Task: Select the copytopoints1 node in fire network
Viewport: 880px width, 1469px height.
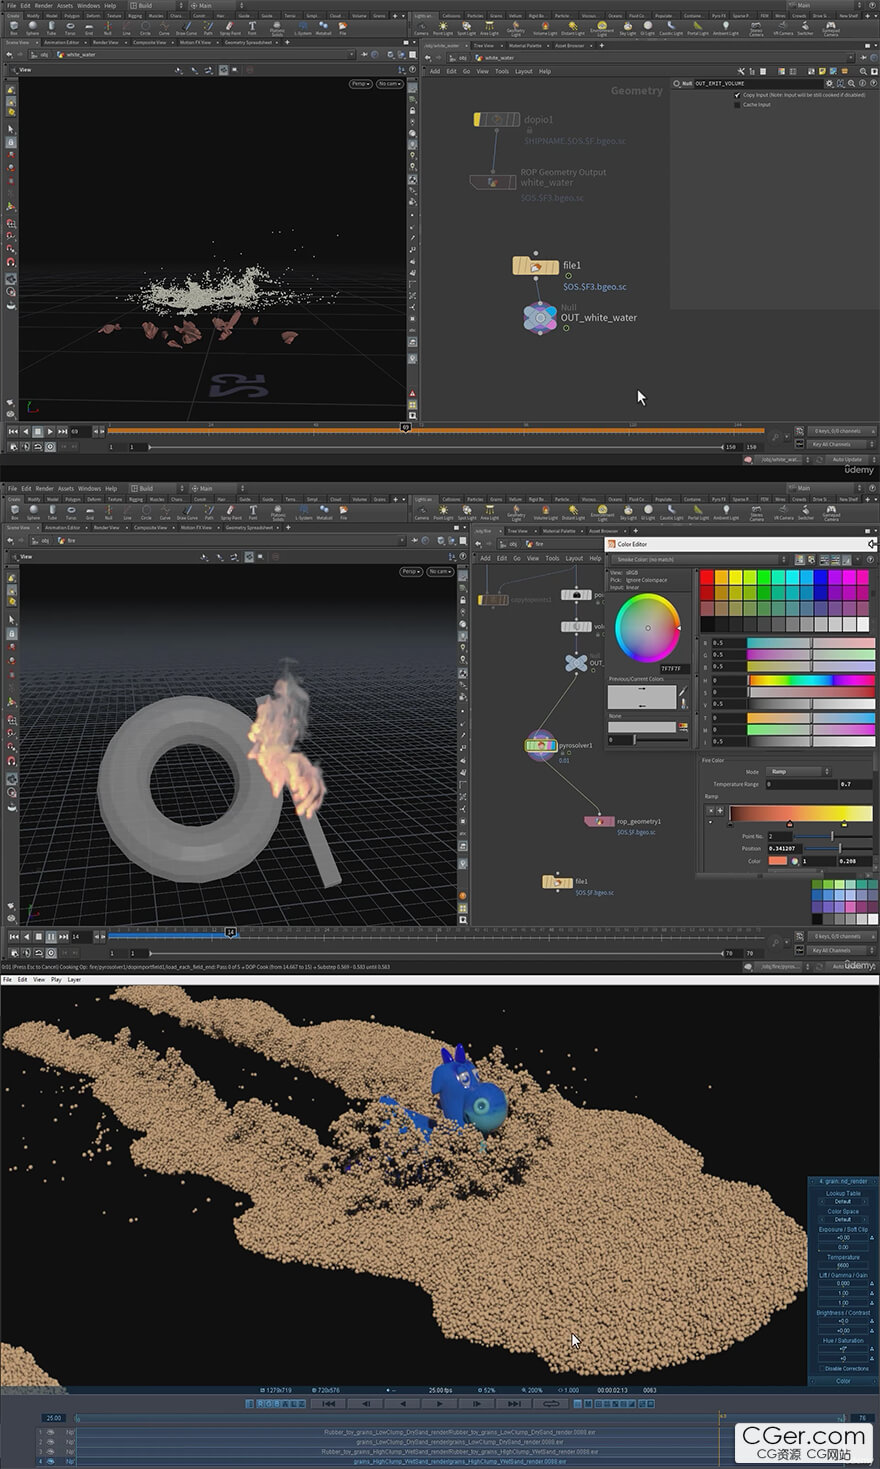Action: [493, 600]
